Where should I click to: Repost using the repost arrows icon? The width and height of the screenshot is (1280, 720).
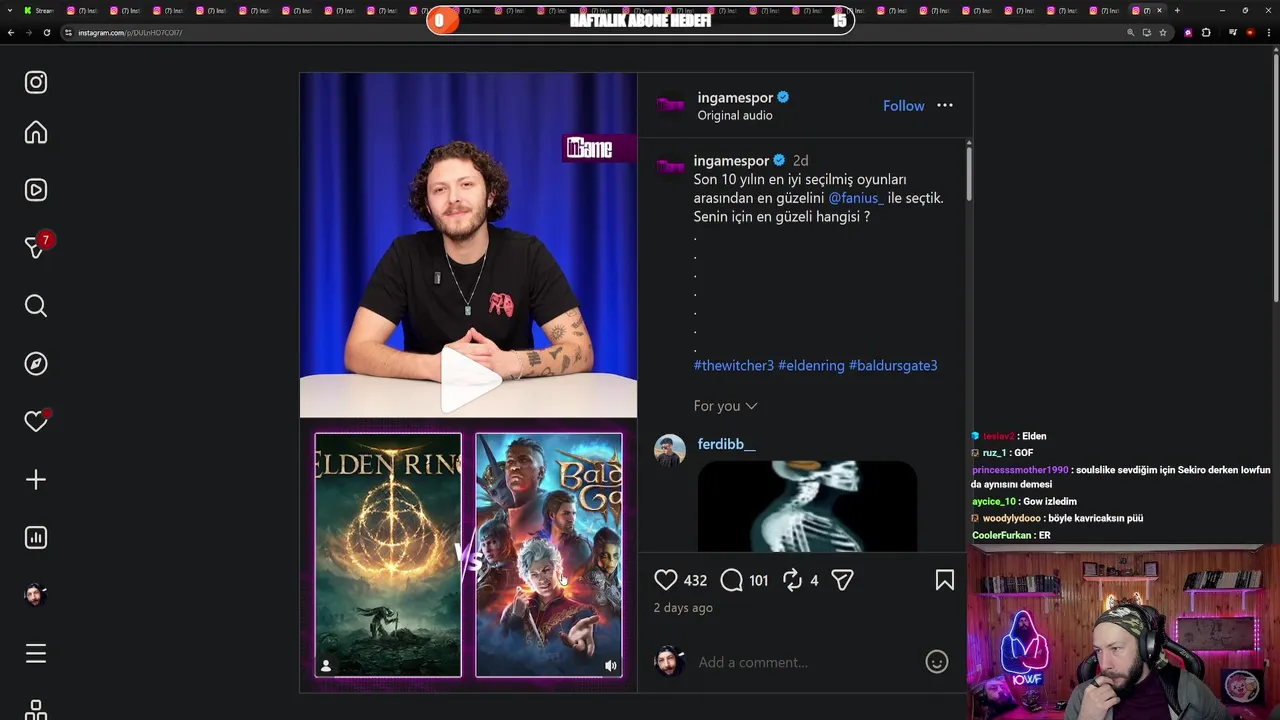tap(793, 580)
